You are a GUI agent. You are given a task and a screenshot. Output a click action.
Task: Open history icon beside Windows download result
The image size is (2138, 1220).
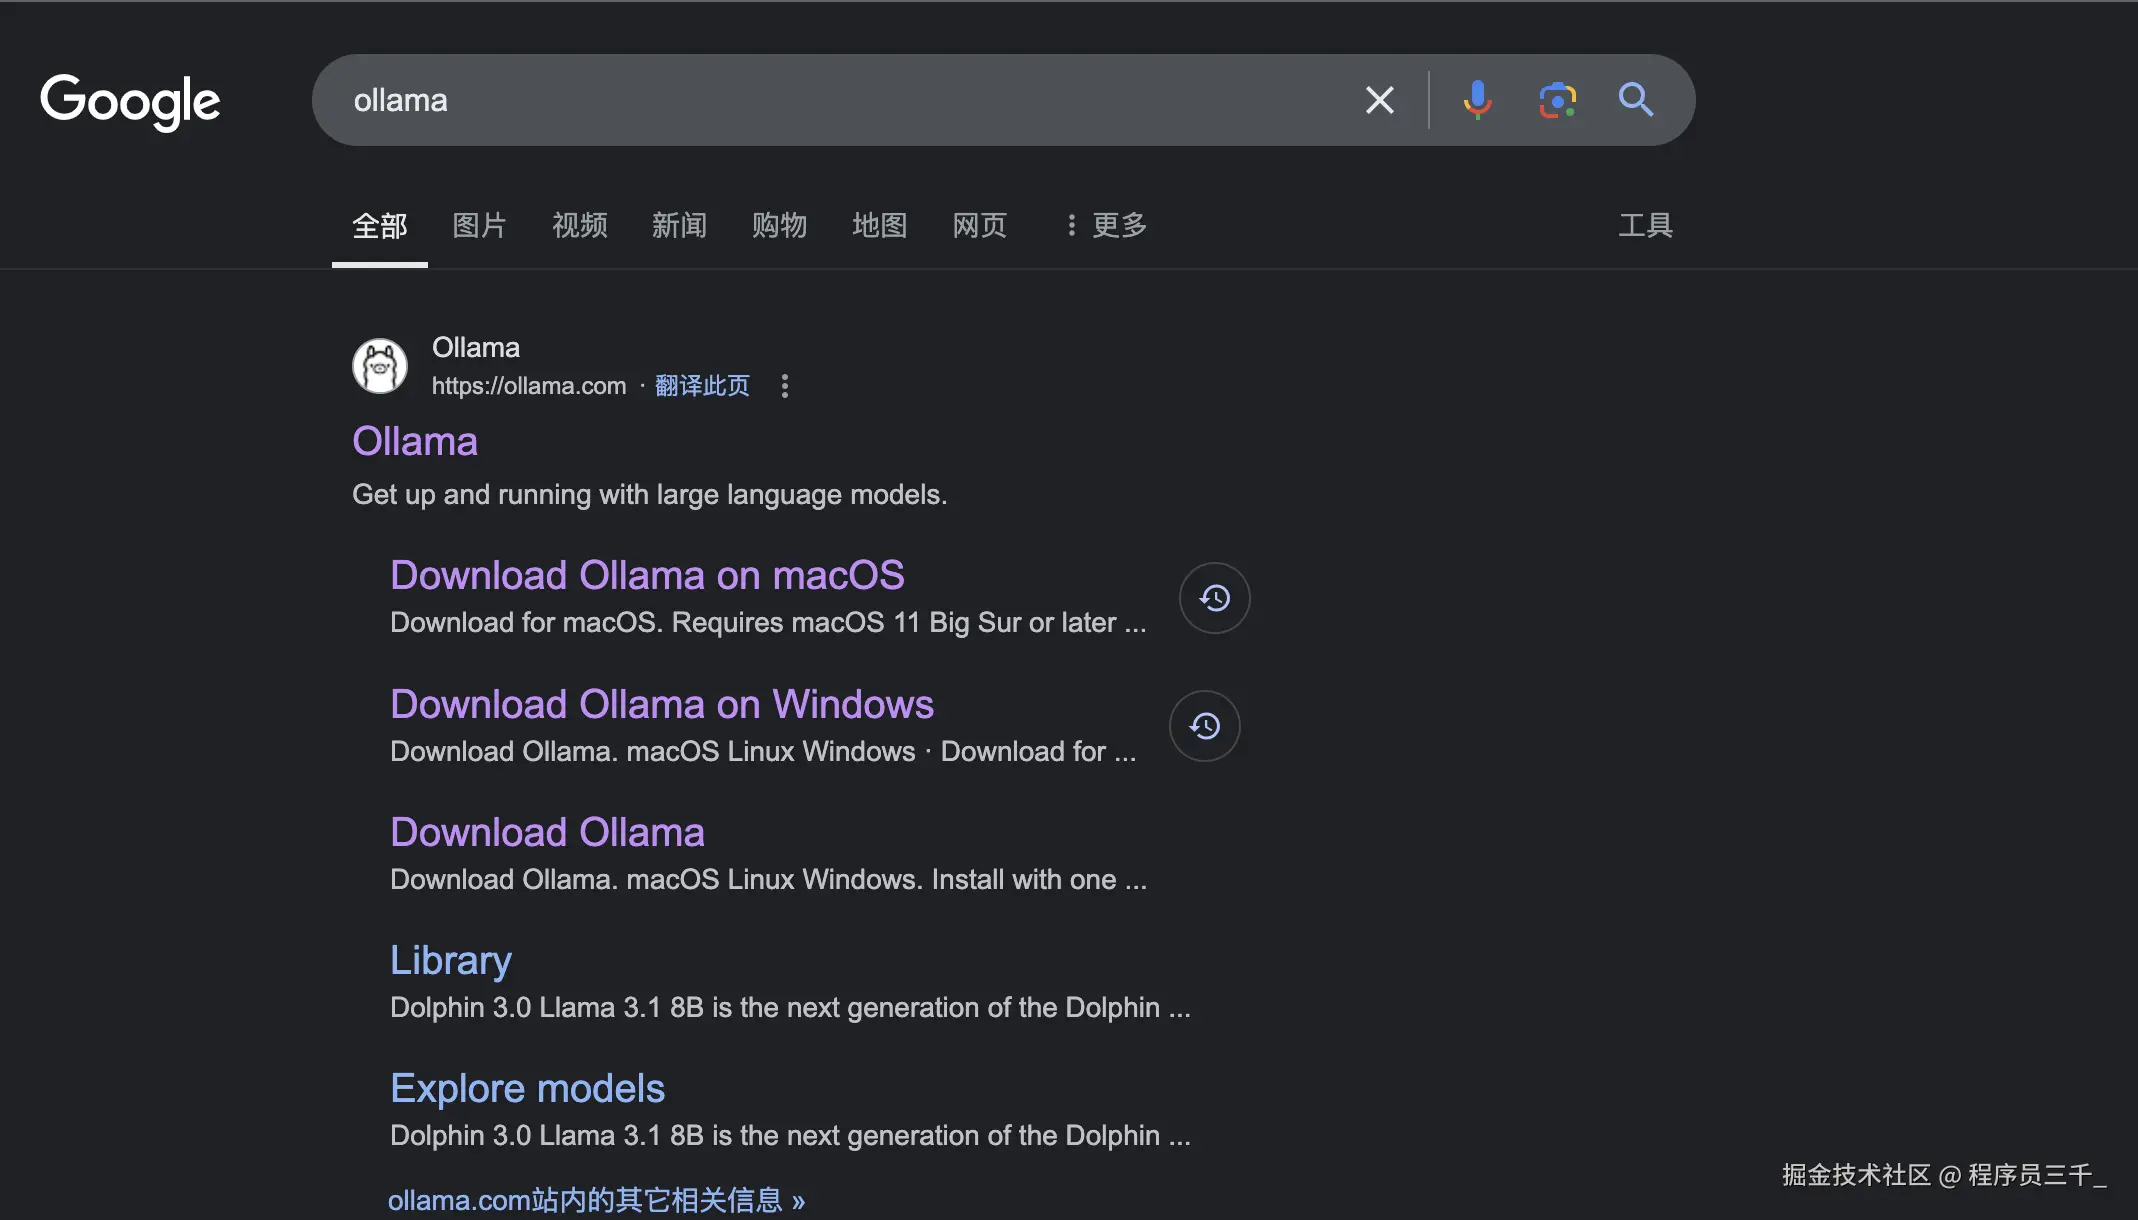click(1204, 726)
